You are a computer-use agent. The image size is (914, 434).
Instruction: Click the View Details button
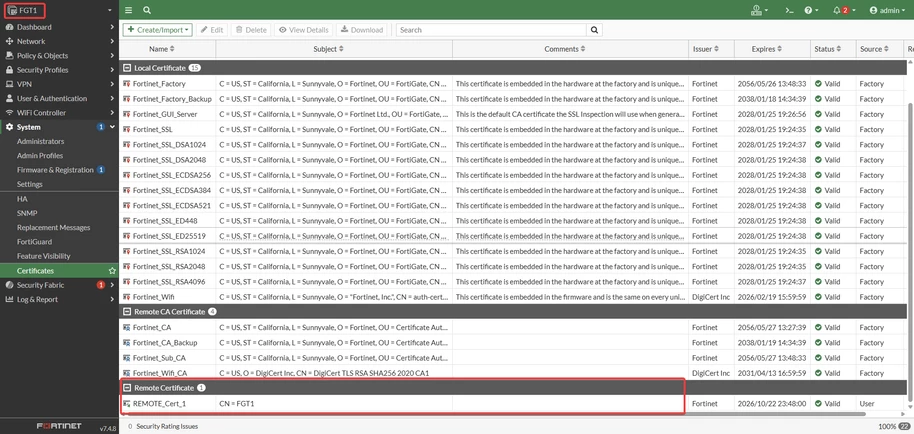(303, 30)
